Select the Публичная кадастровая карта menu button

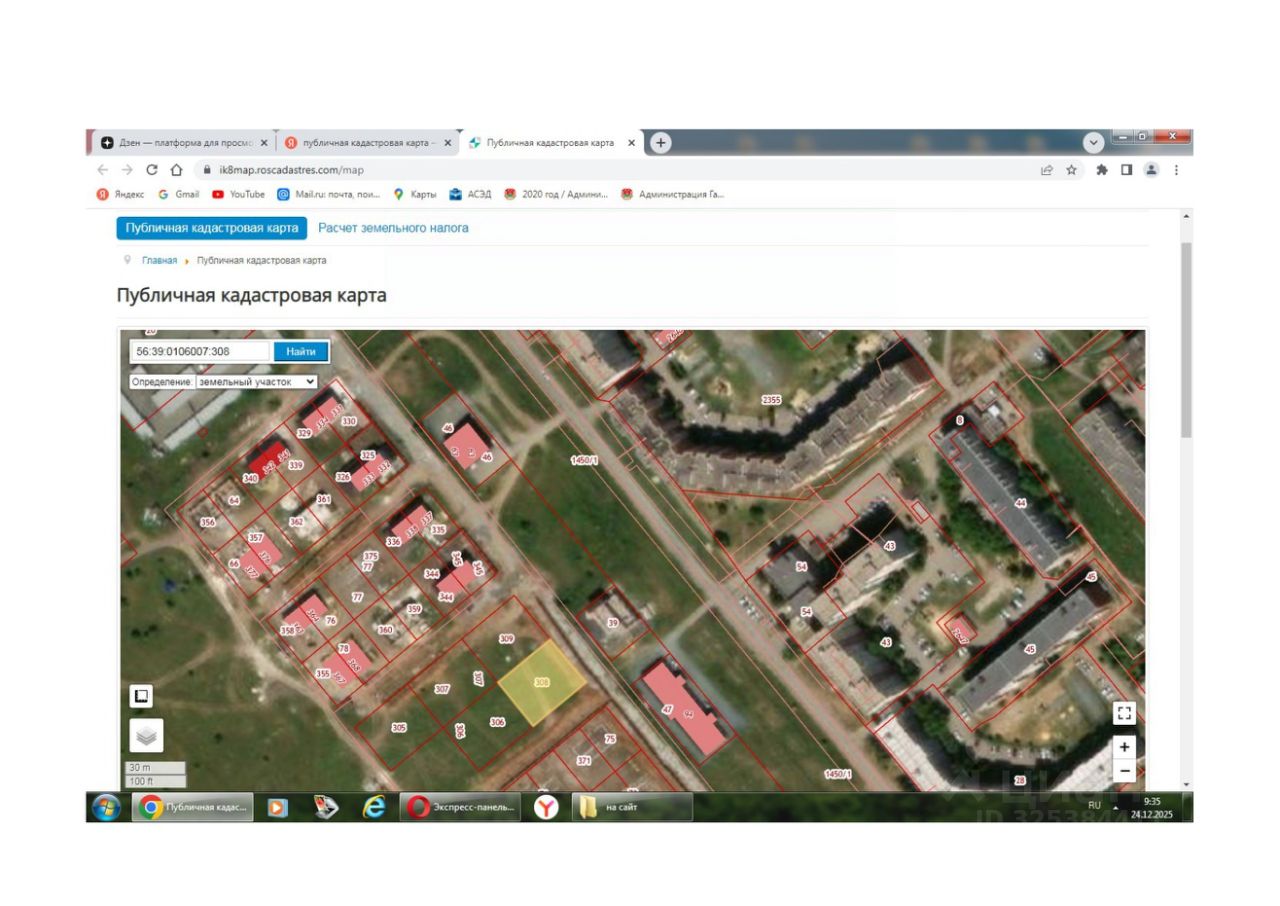[212, 228]
